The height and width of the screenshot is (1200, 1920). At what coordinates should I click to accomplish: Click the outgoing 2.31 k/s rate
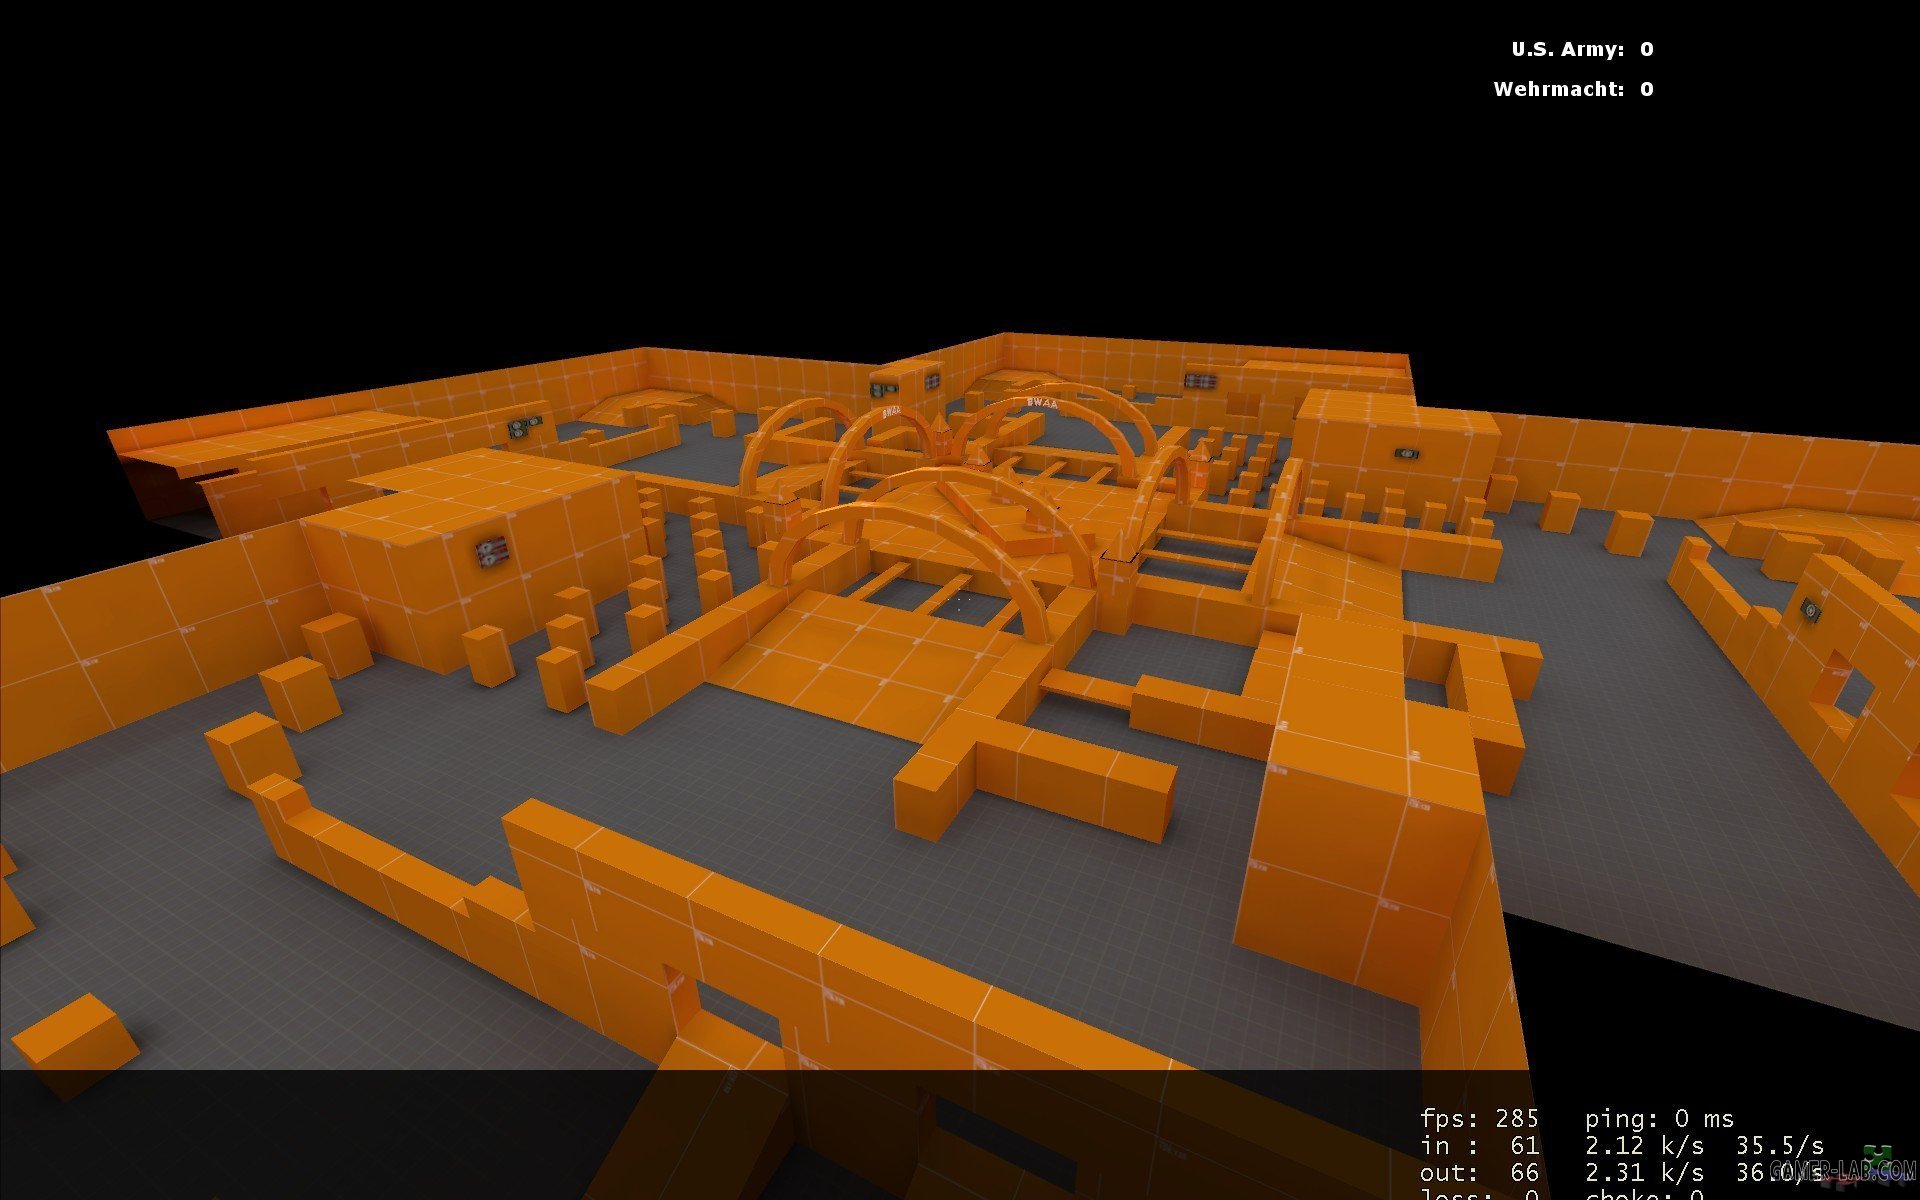tap(1644, 1172)
